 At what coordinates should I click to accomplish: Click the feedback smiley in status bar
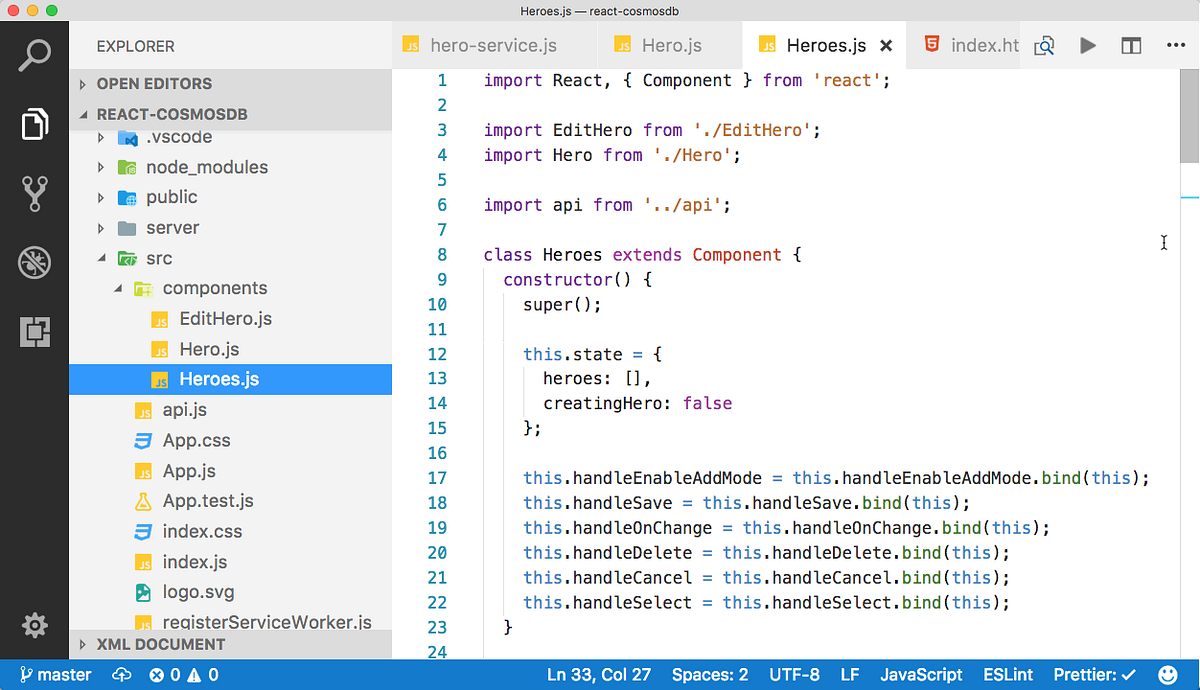pyautogui.click(x=1168, y=675)
